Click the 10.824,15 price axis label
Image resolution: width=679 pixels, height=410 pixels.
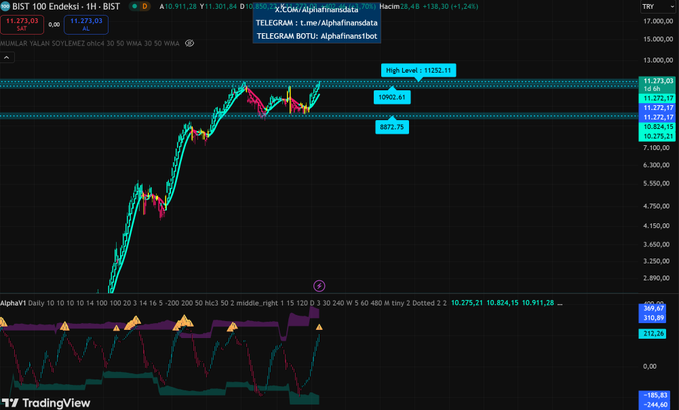point(658,127)
